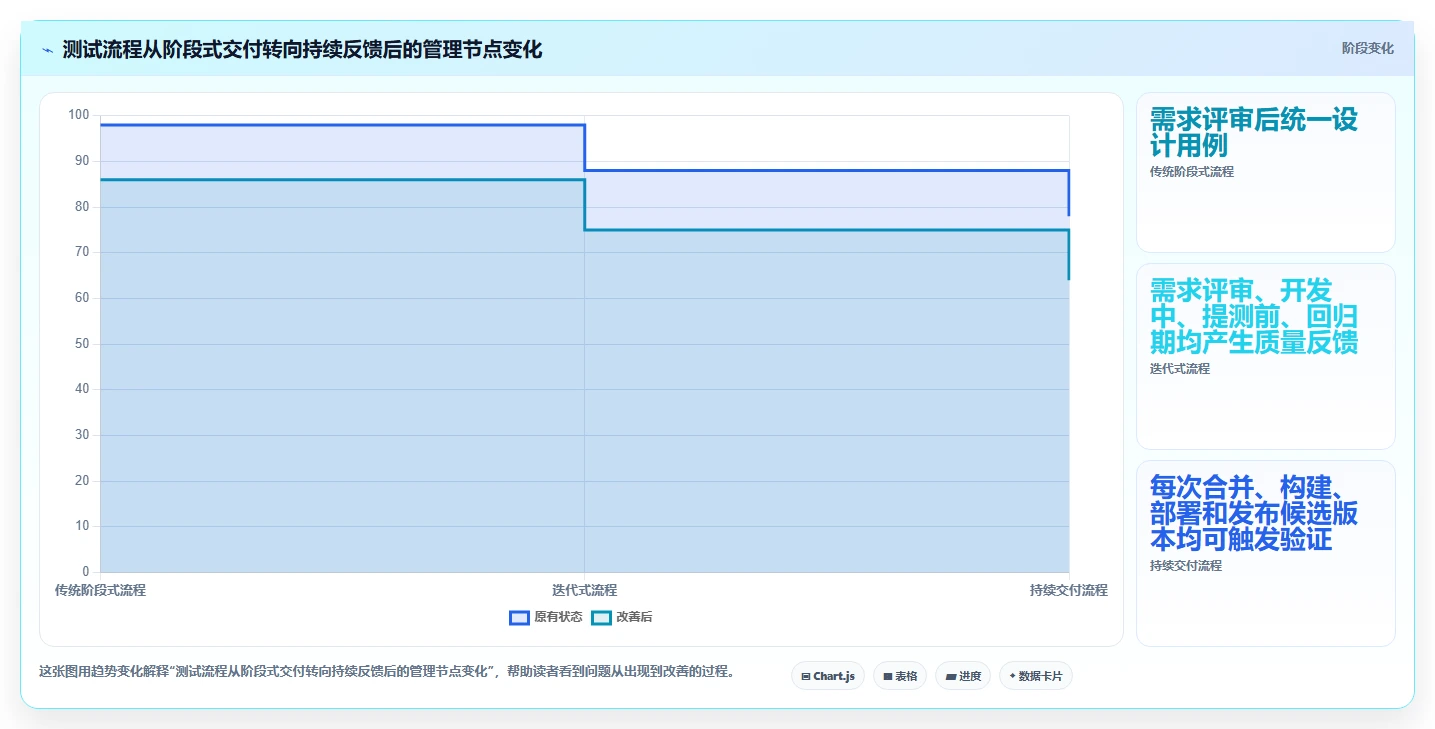
Task: Click the y-axis value 100
Action: click(x=79, y=115)
